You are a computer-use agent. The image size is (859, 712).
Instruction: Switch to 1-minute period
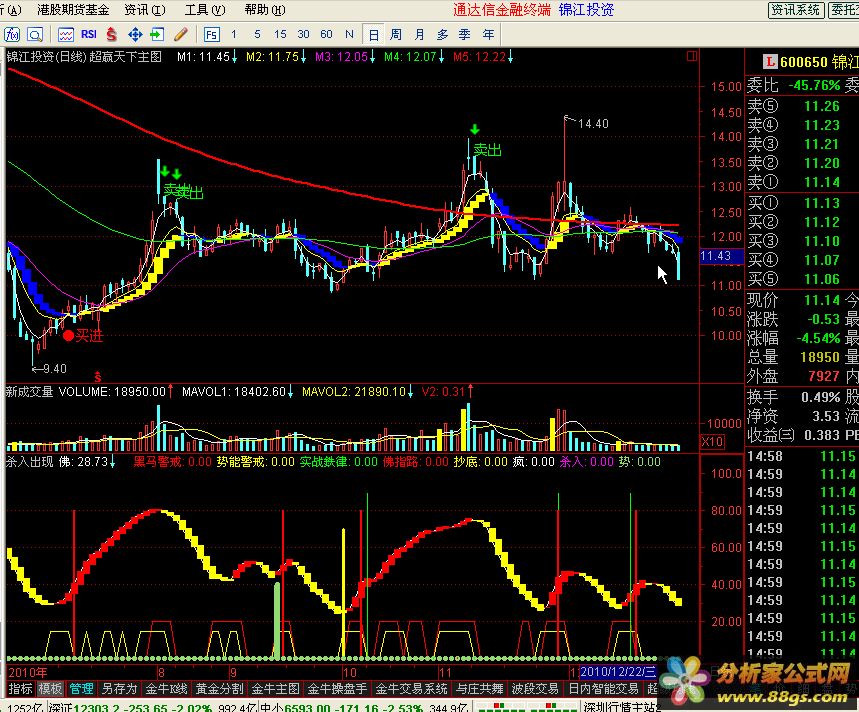point(234,35)
